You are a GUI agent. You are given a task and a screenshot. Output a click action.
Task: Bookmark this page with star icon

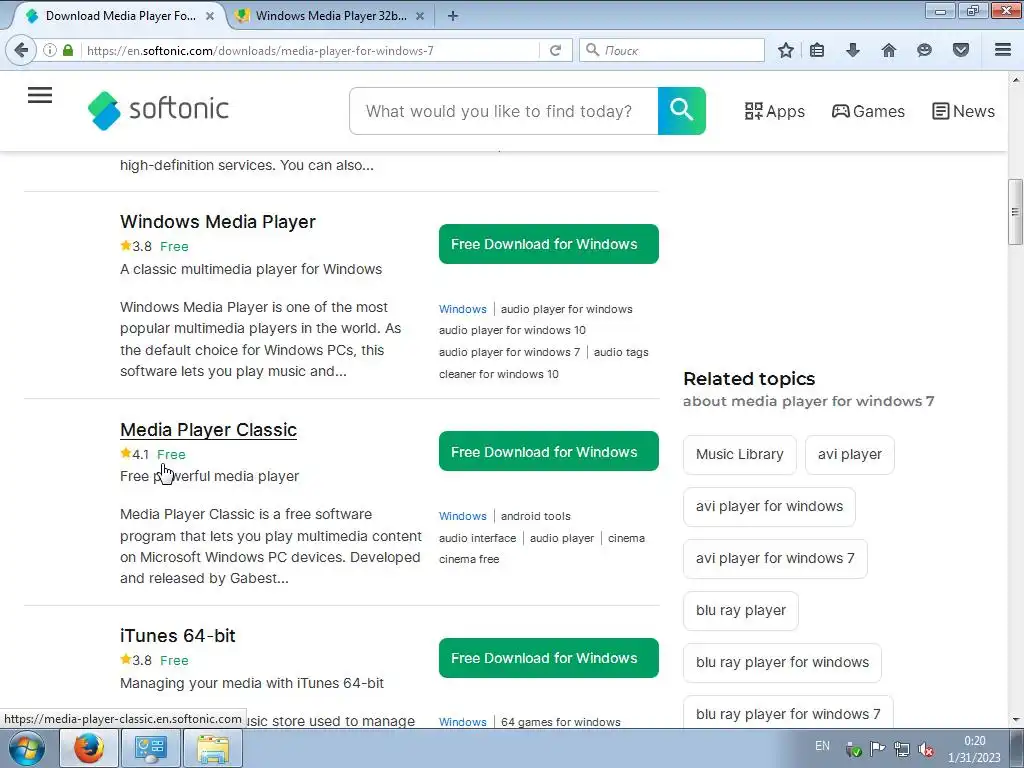tap(786, 50)
